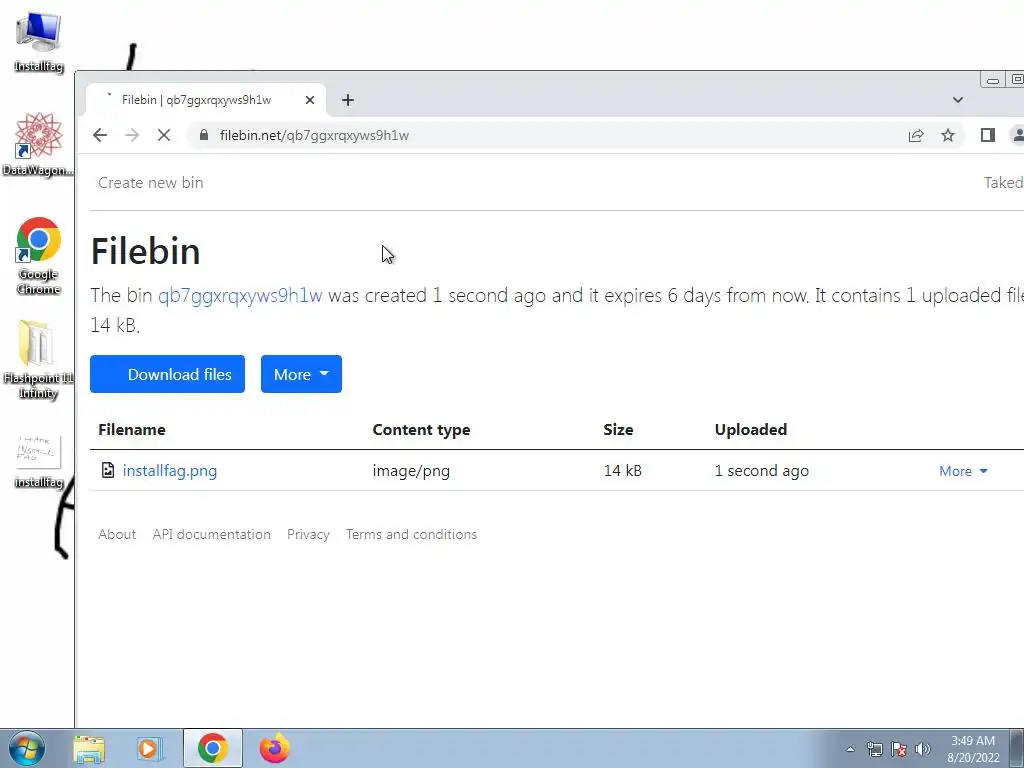
Task: Open the Windows Start menu
Action: point(27,748)
